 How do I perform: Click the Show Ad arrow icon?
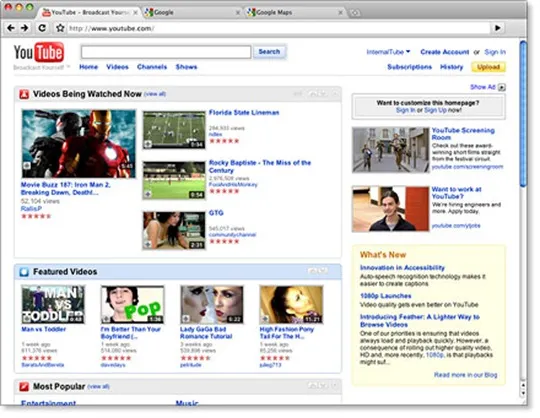[x=502, y=87]
